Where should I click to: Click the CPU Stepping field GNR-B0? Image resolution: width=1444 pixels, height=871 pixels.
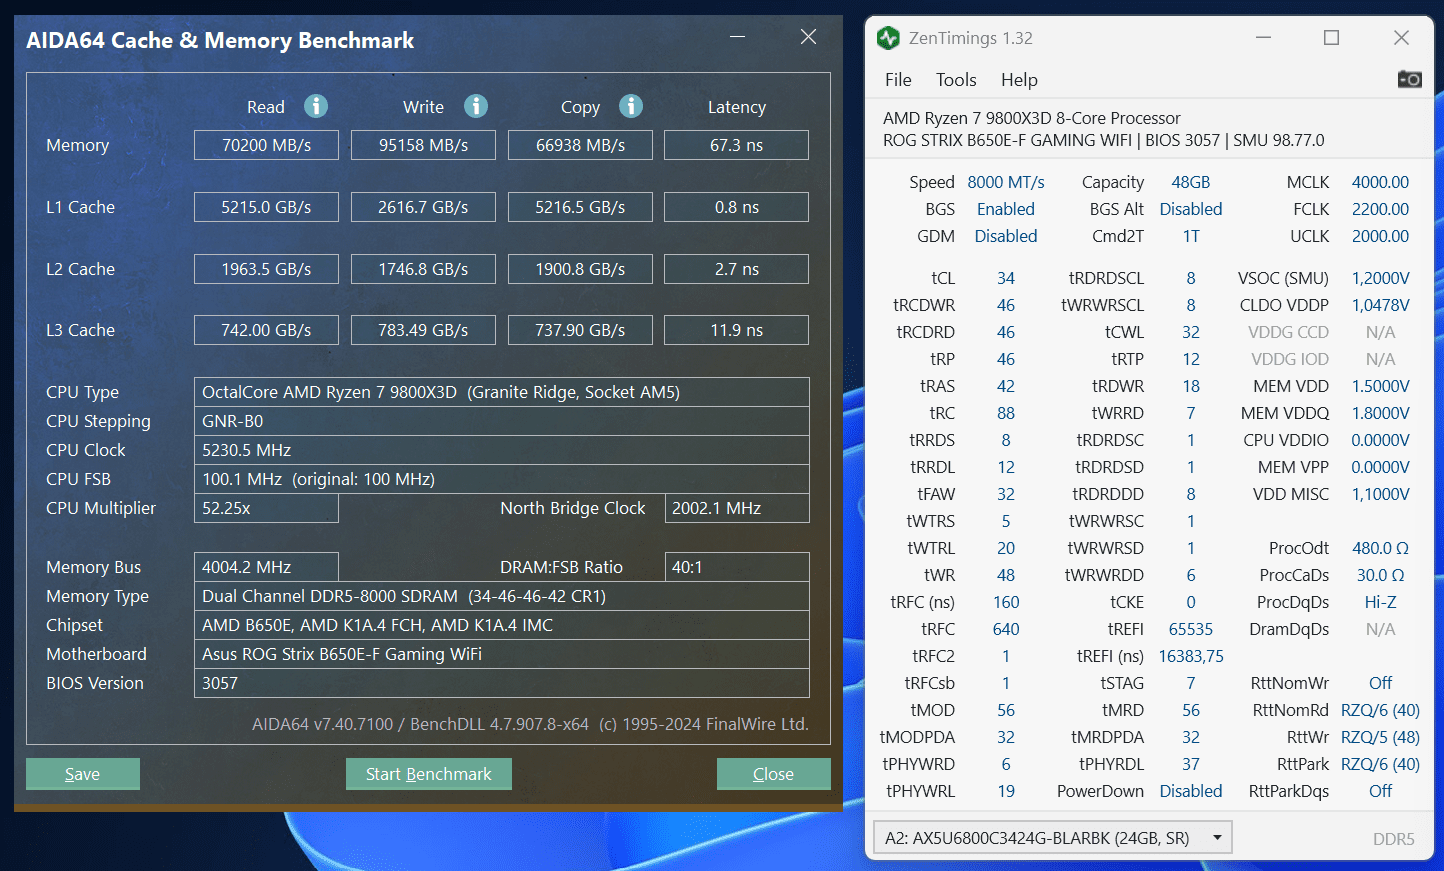pyautogui.click(x=501, y=421)
